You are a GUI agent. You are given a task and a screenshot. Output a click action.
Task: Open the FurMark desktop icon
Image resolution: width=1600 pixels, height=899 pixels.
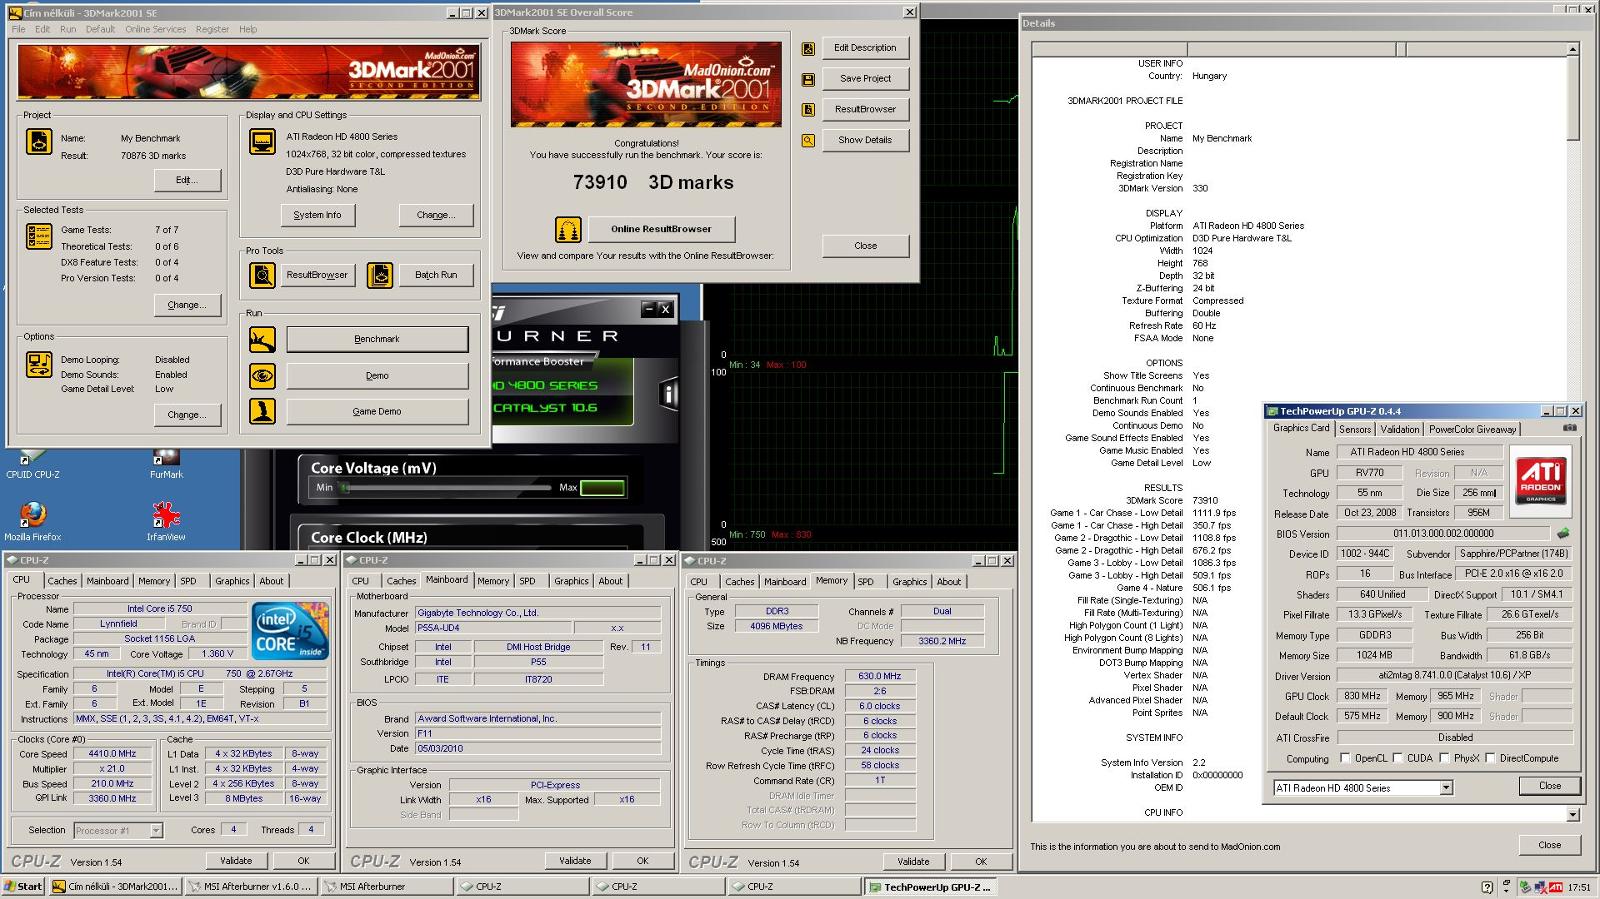[166, 466]
